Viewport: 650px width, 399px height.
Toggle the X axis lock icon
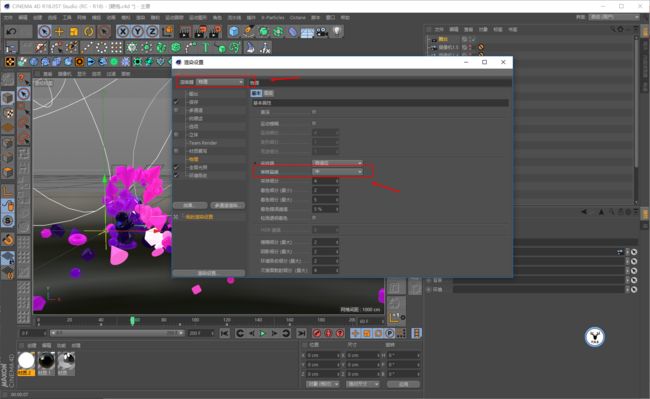tap(123, 31)
